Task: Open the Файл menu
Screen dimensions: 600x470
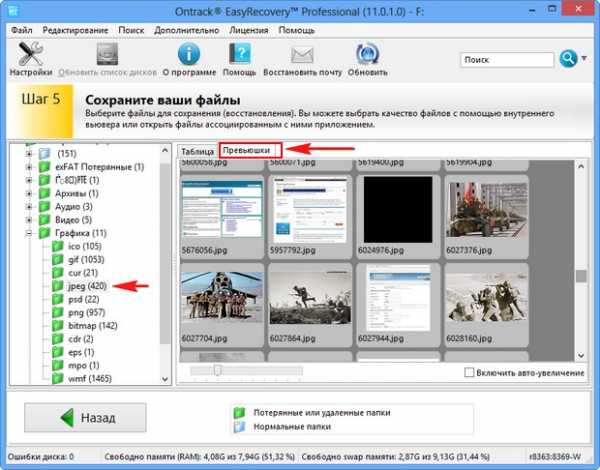Action: click(x=21, y=30)
